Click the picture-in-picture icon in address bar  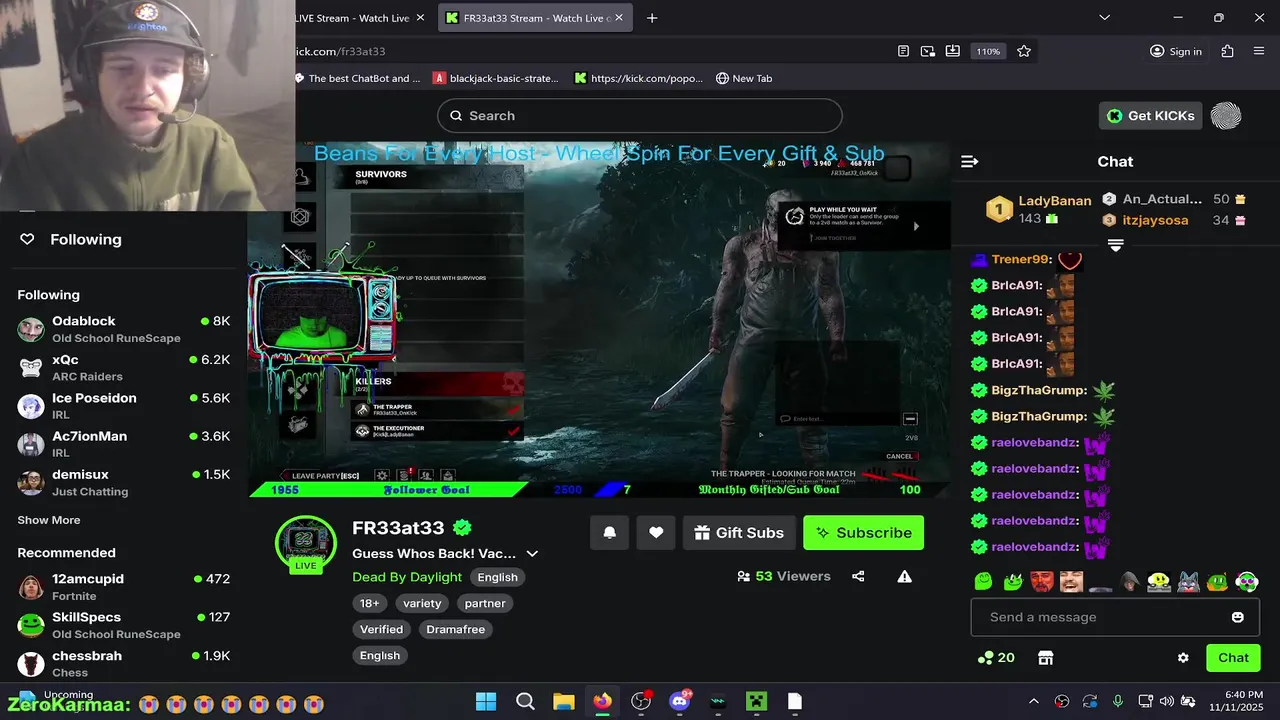pyautogui.click(x=928, y=51)
